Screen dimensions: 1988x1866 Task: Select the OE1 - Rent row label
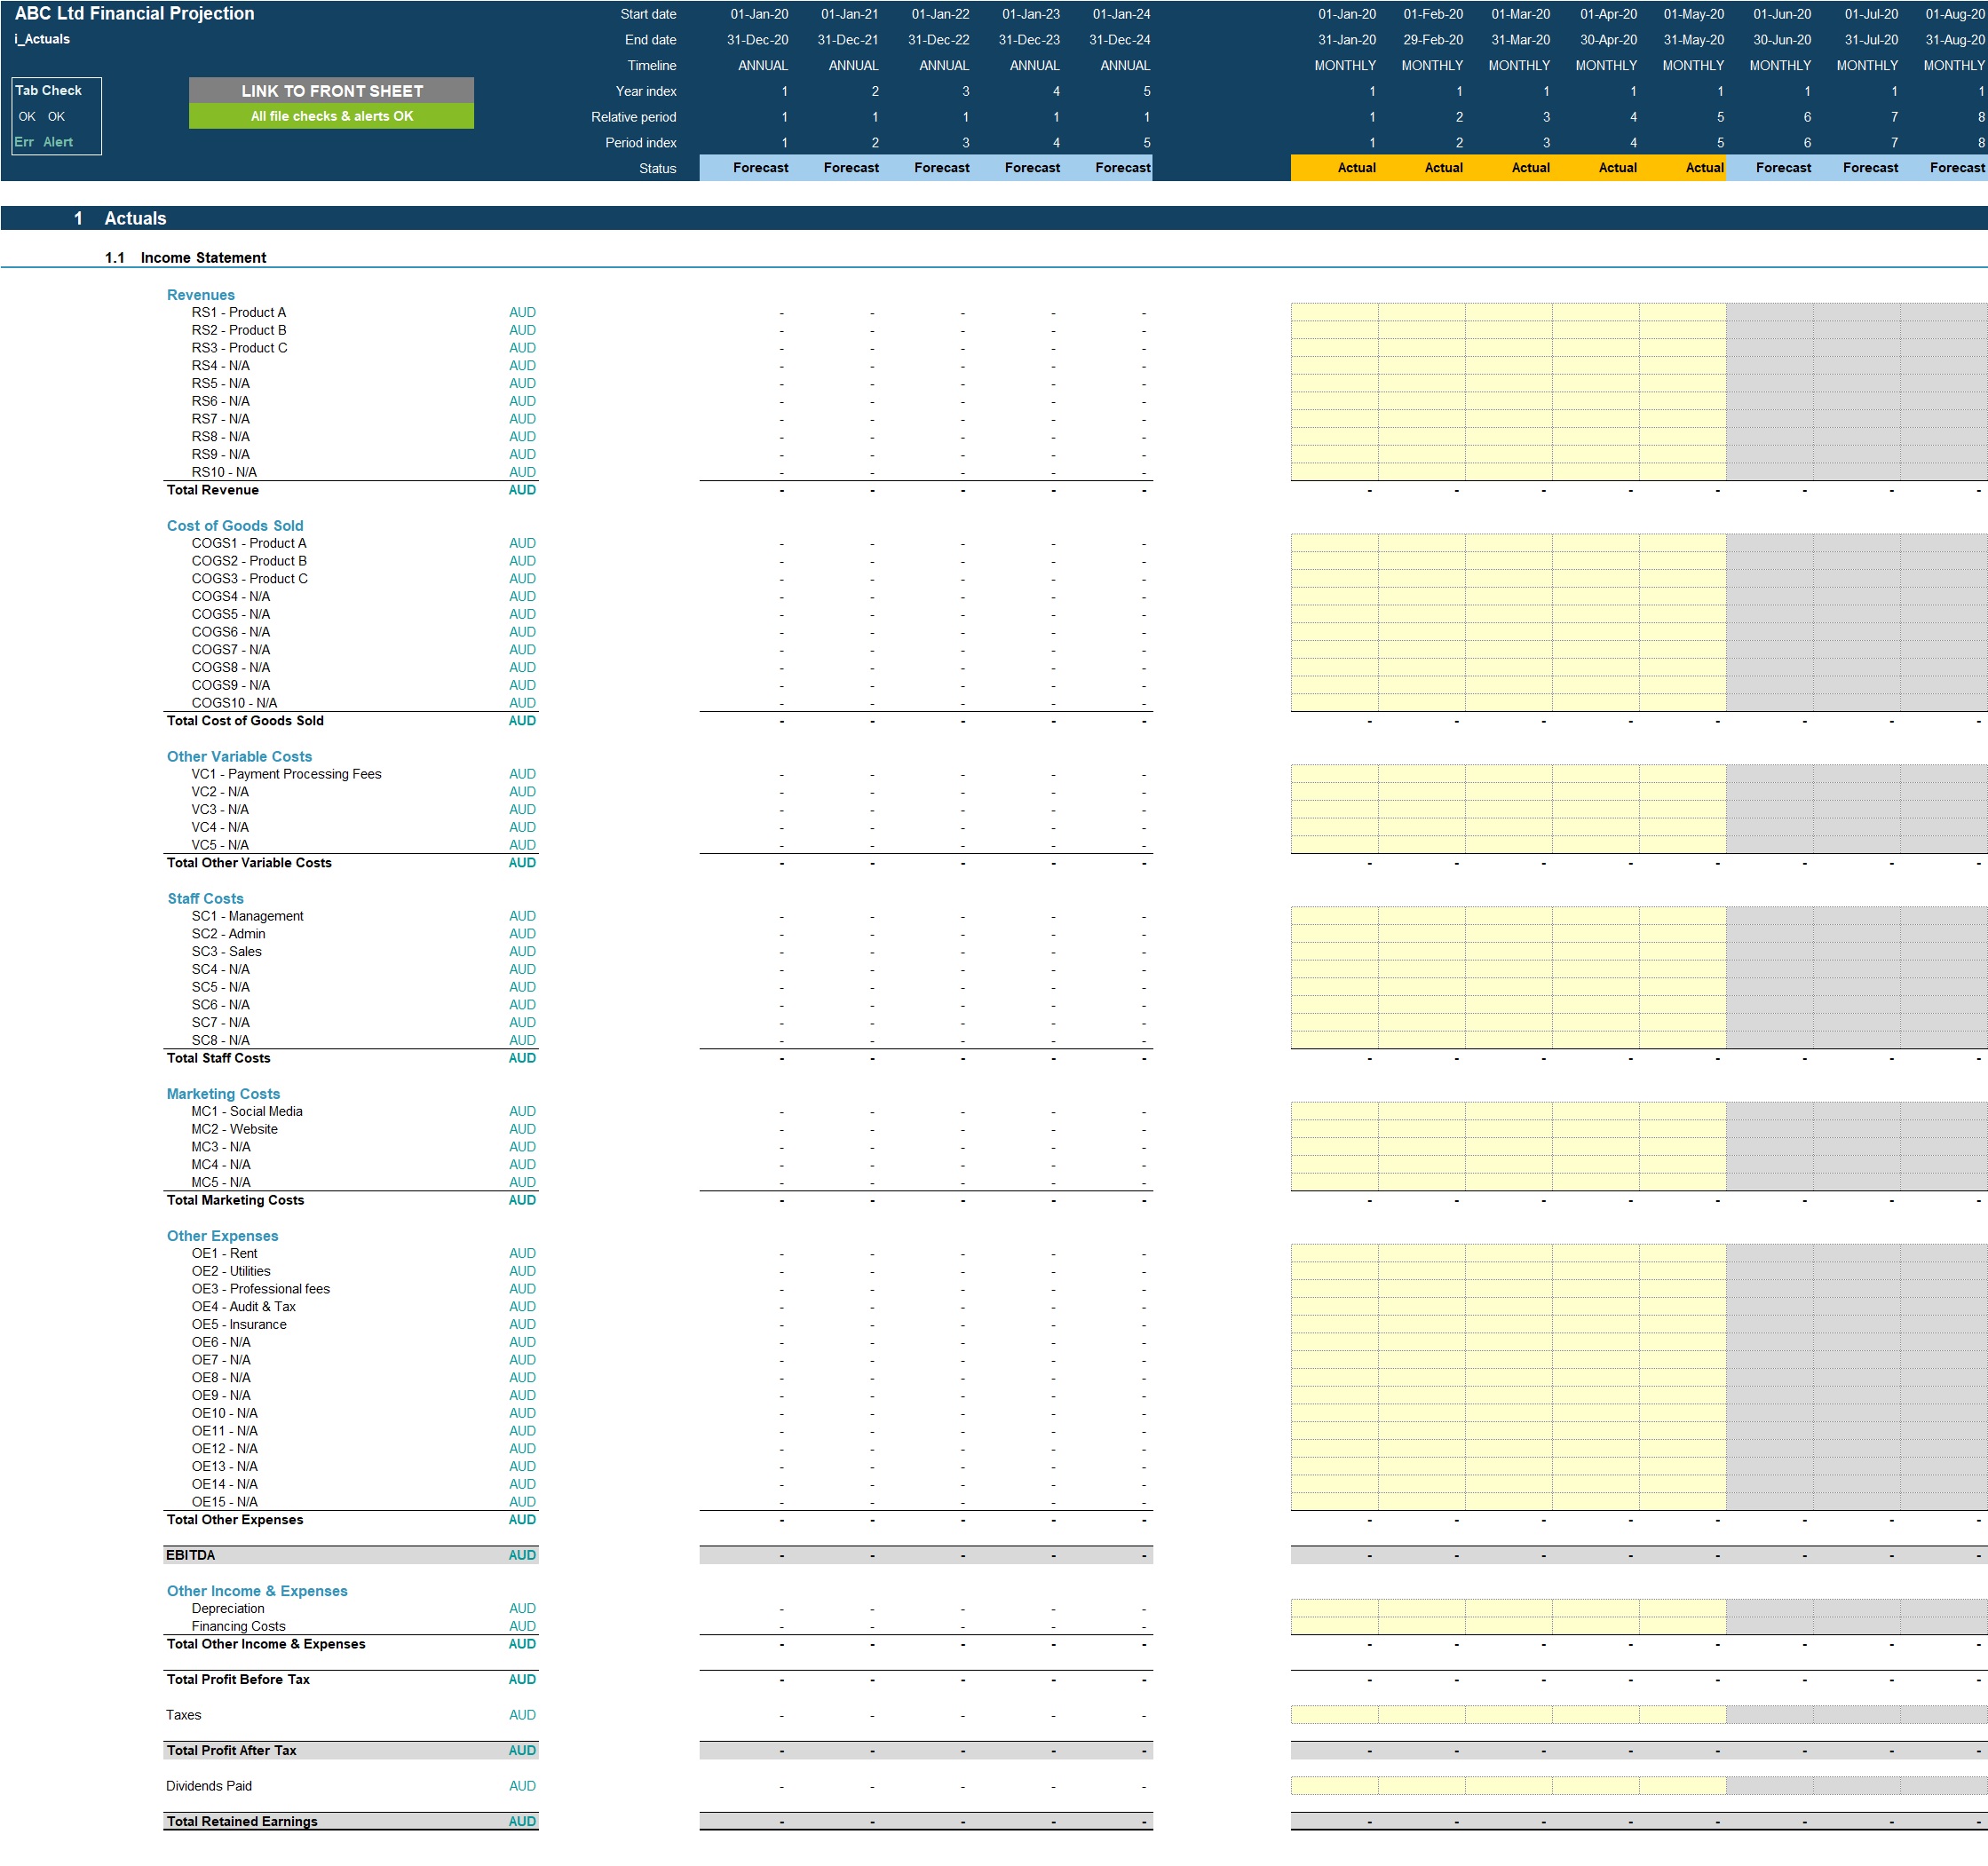(x=224, y=1253)
